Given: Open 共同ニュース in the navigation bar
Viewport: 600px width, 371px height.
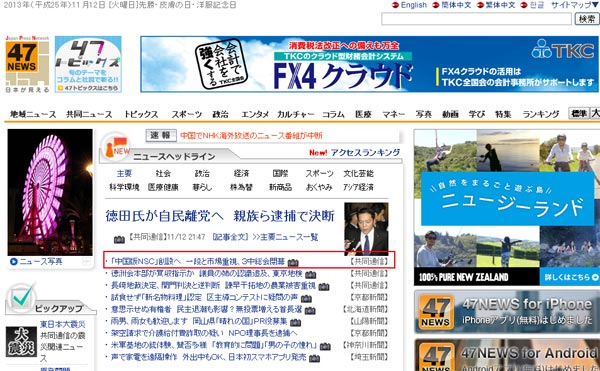Looking at the screenshot, I should click(89, 114).
